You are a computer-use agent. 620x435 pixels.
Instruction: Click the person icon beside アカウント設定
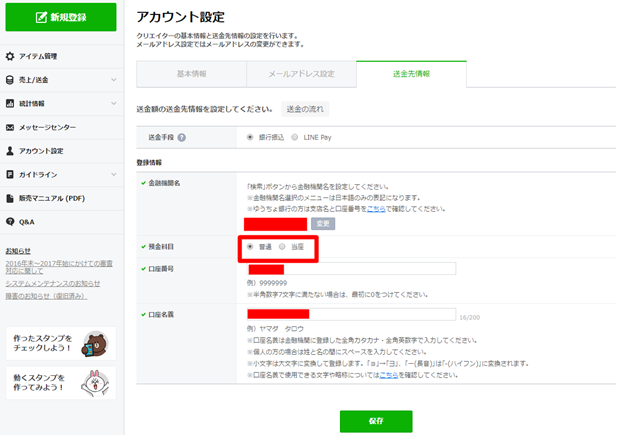click(x=10, y=151)
